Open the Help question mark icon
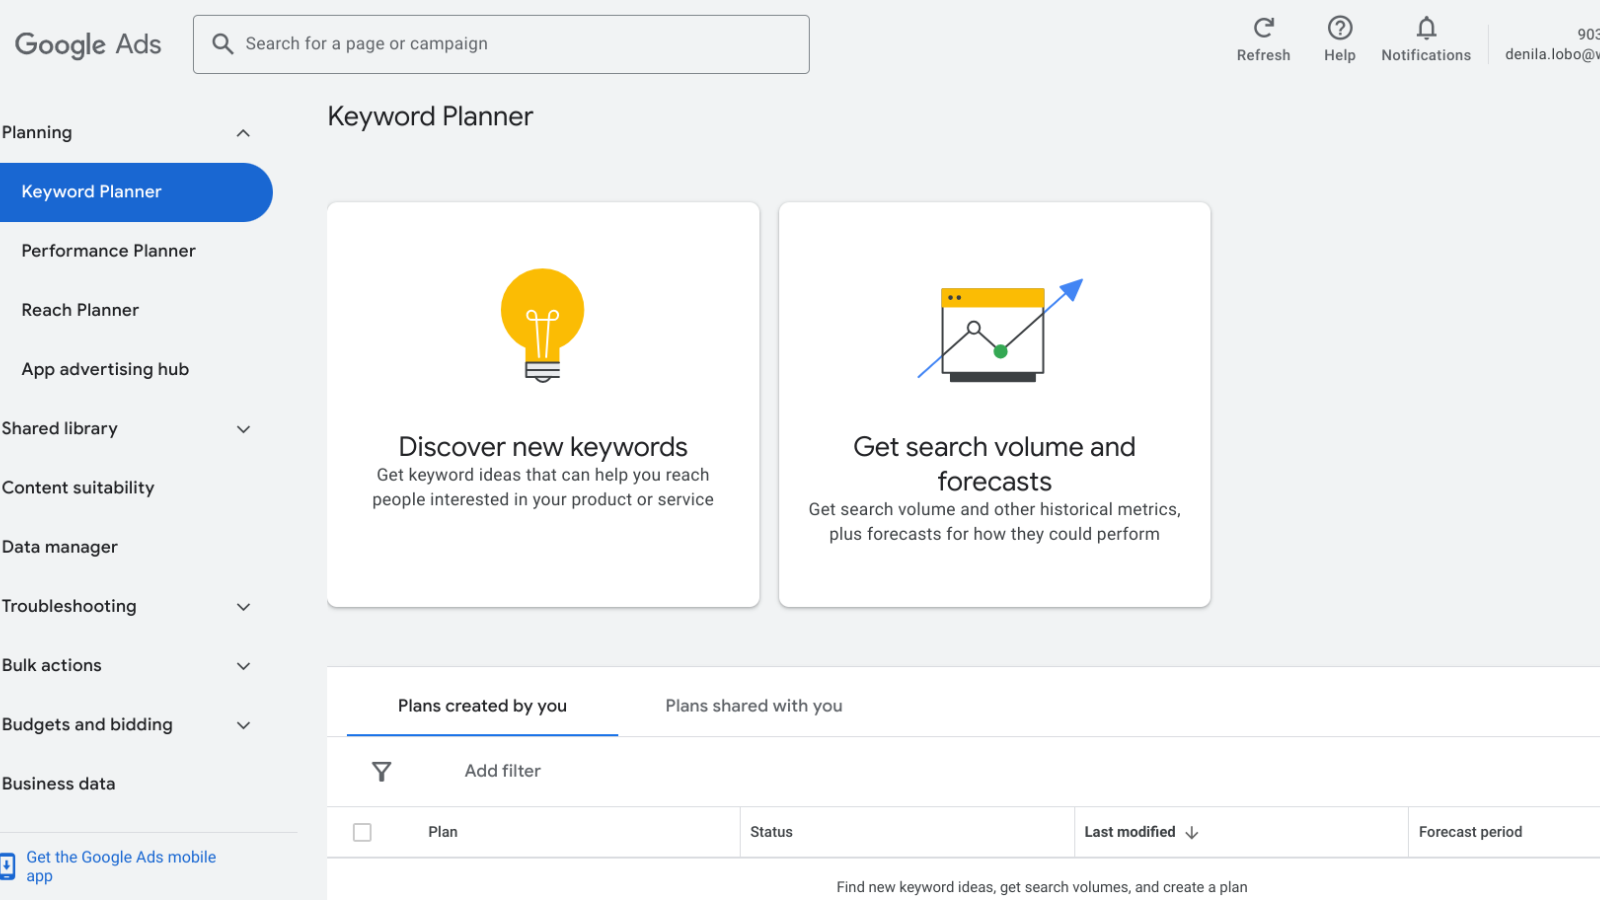The width and height of the screenshot is (1600, 900). pyautogui.click(x=1340, y=28)
